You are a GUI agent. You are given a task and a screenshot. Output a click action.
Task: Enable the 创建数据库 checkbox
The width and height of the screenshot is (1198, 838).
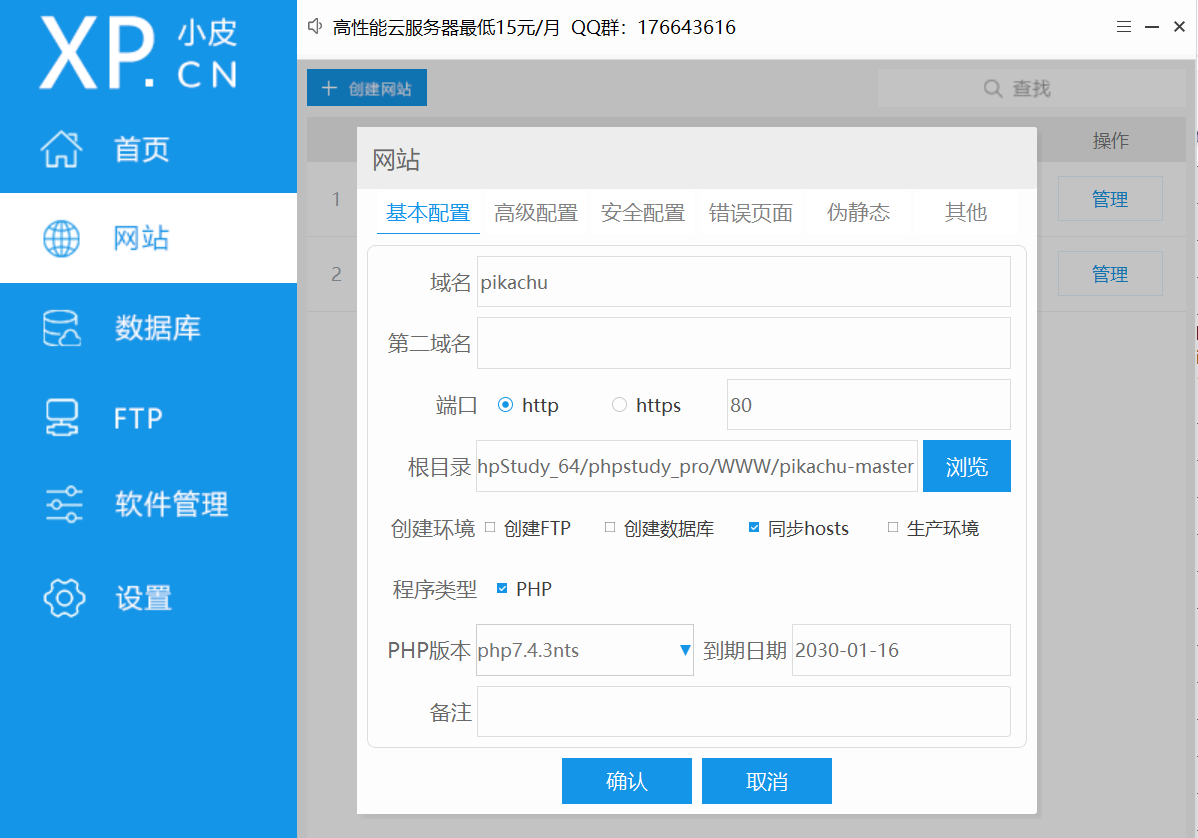pos(610,527)
